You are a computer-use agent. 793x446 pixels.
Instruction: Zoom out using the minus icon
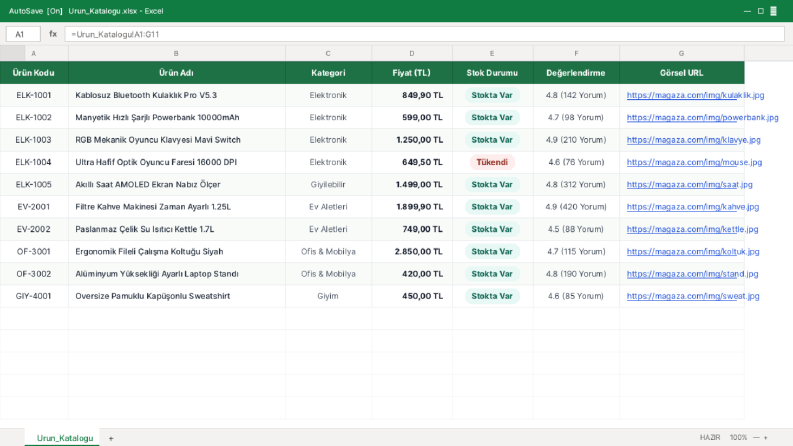coord(756,437)
